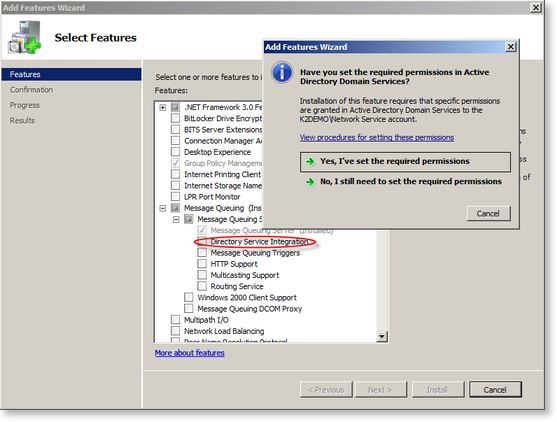Click the blue information icon in dialog
This screenshot has width=557, height=422.
[282, 72]
